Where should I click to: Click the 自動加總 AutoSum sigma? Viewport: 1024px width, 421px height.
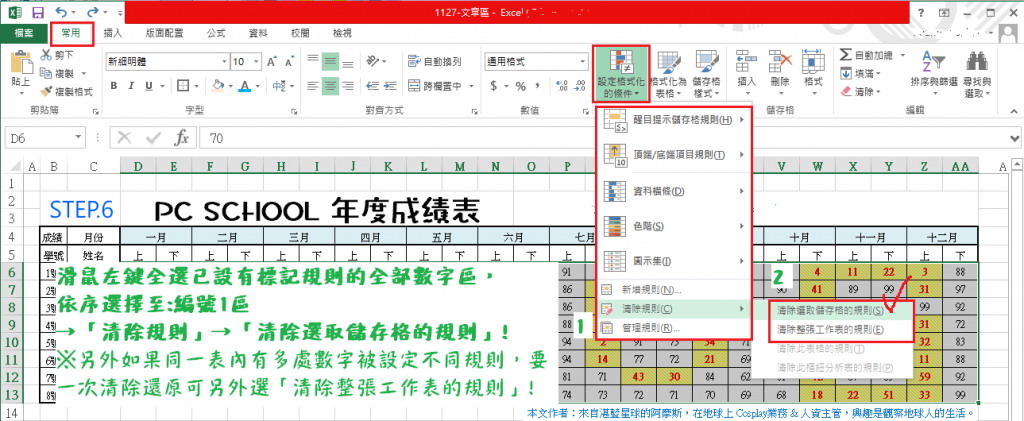click(866, 55)
